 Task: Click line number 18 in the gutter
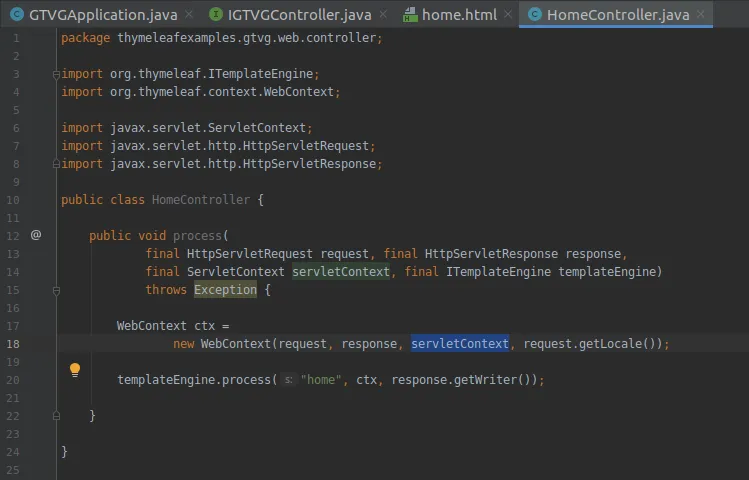pyautogui.click(x=13, y=344)
